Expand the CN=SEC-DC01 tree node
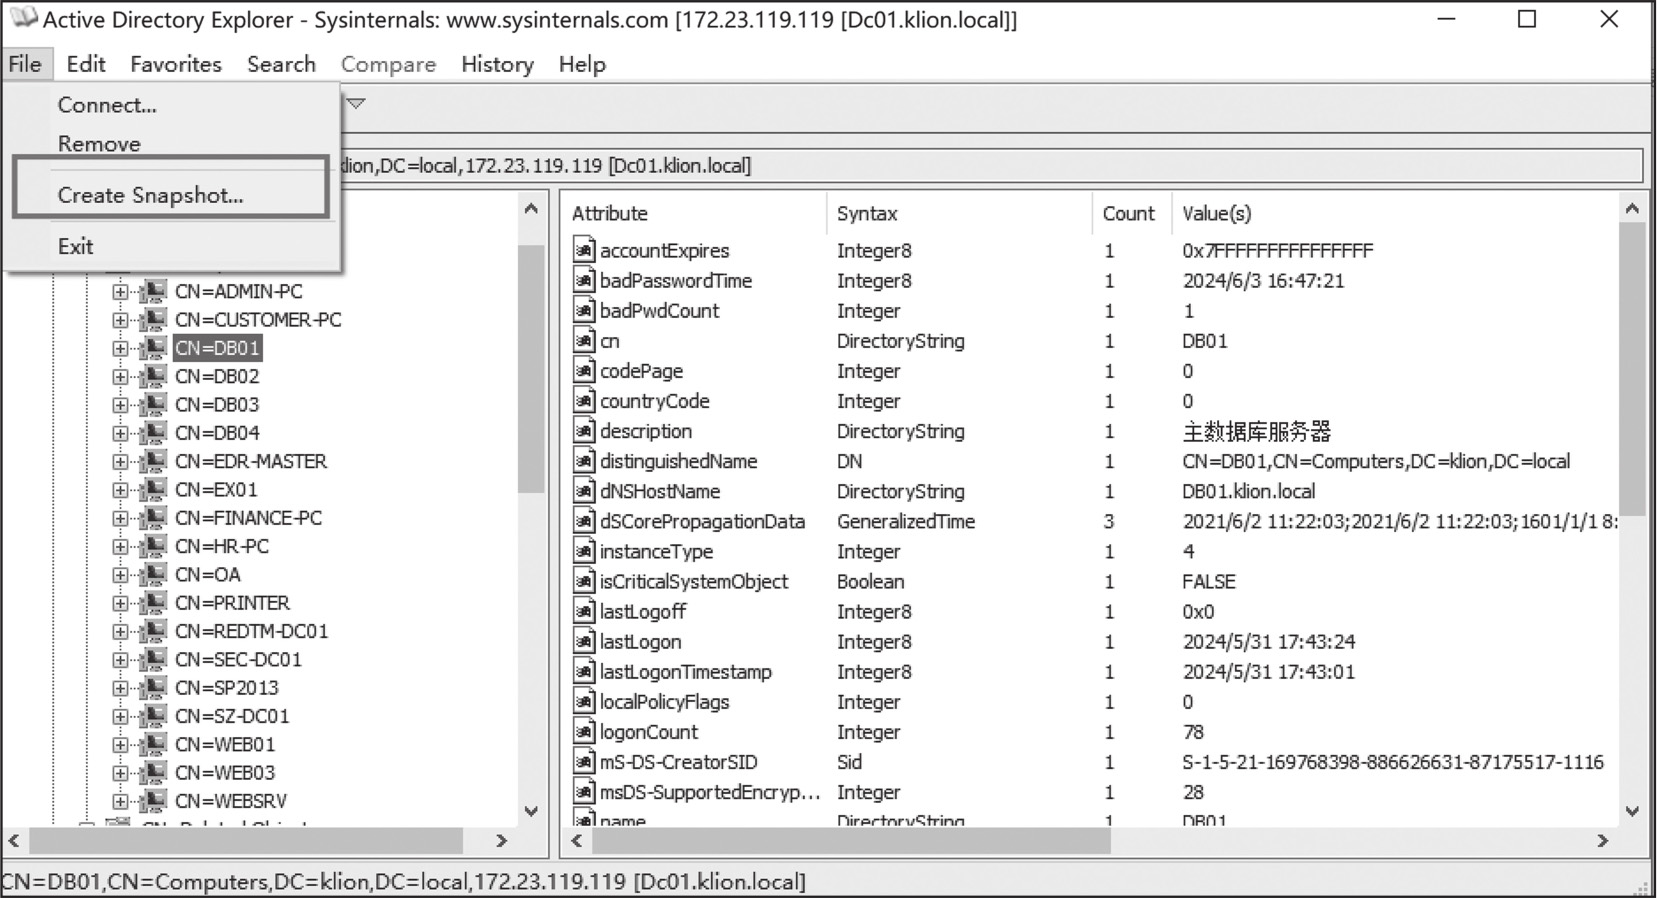The image size is (1657, 898). pyautogui.click(x=120, y=660)
